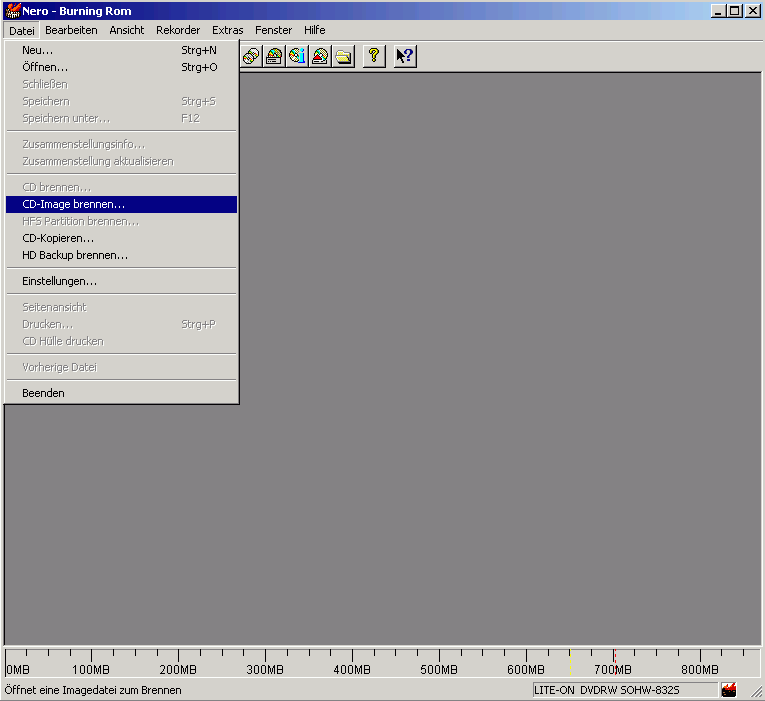Activate the context help arrow-question icon
This screenshot has width=765, height=701.
[404, 56]
